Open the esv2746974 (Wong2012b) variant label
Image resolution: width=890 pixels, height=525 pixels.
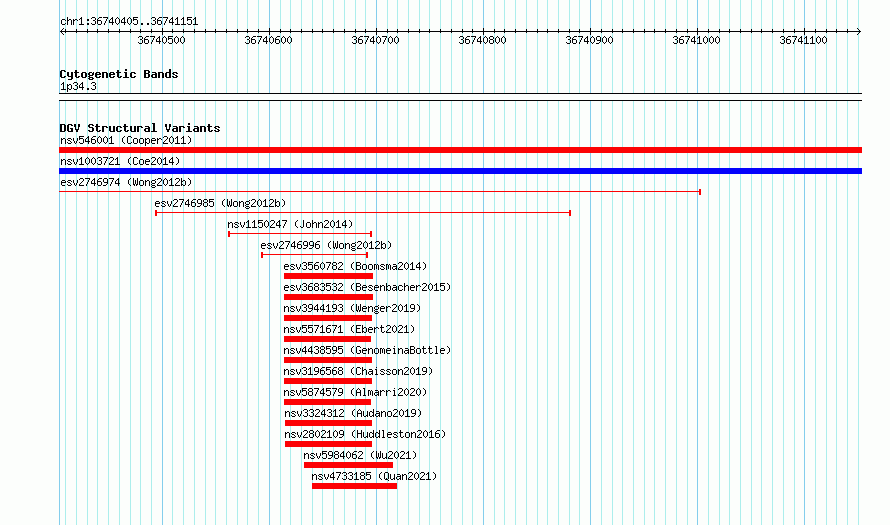126,182
